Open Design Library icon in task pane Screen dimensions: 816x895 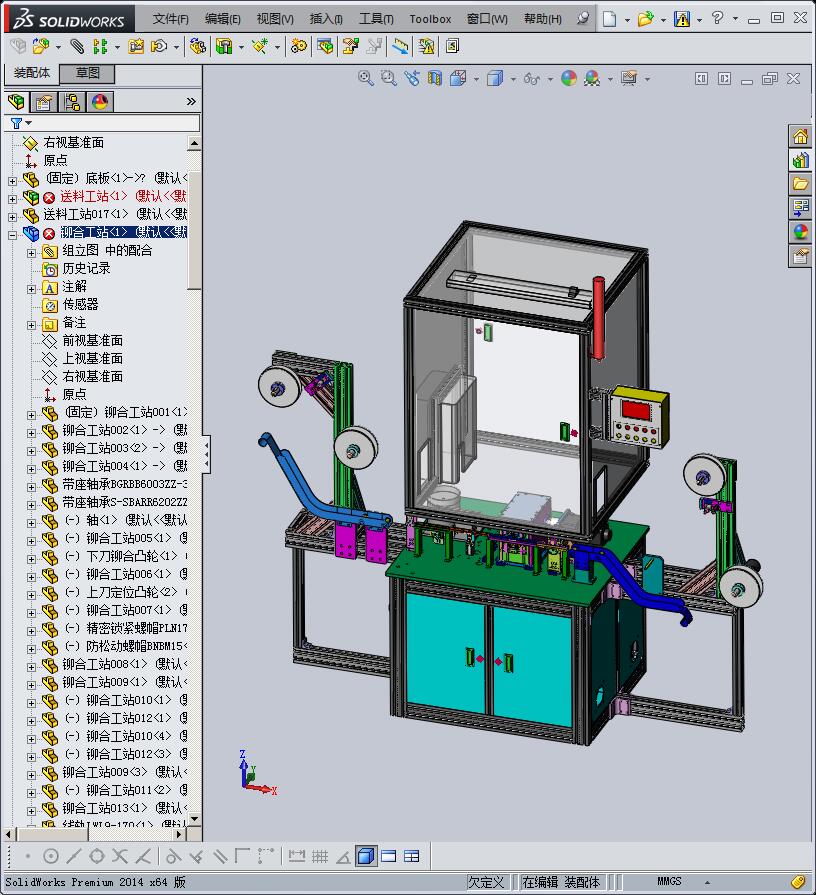click(x=800, y=160)
